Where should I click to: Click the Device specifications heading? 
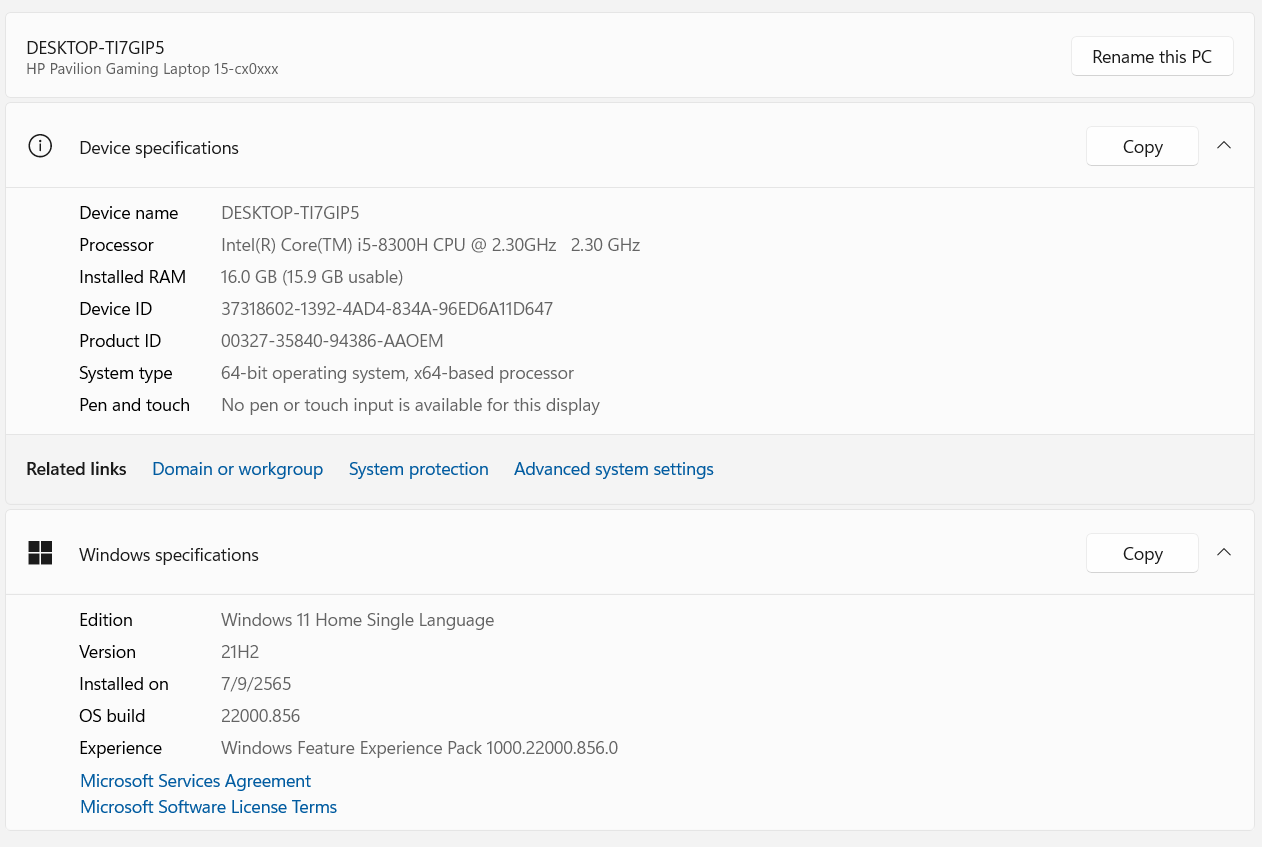[x=159, y=148]
